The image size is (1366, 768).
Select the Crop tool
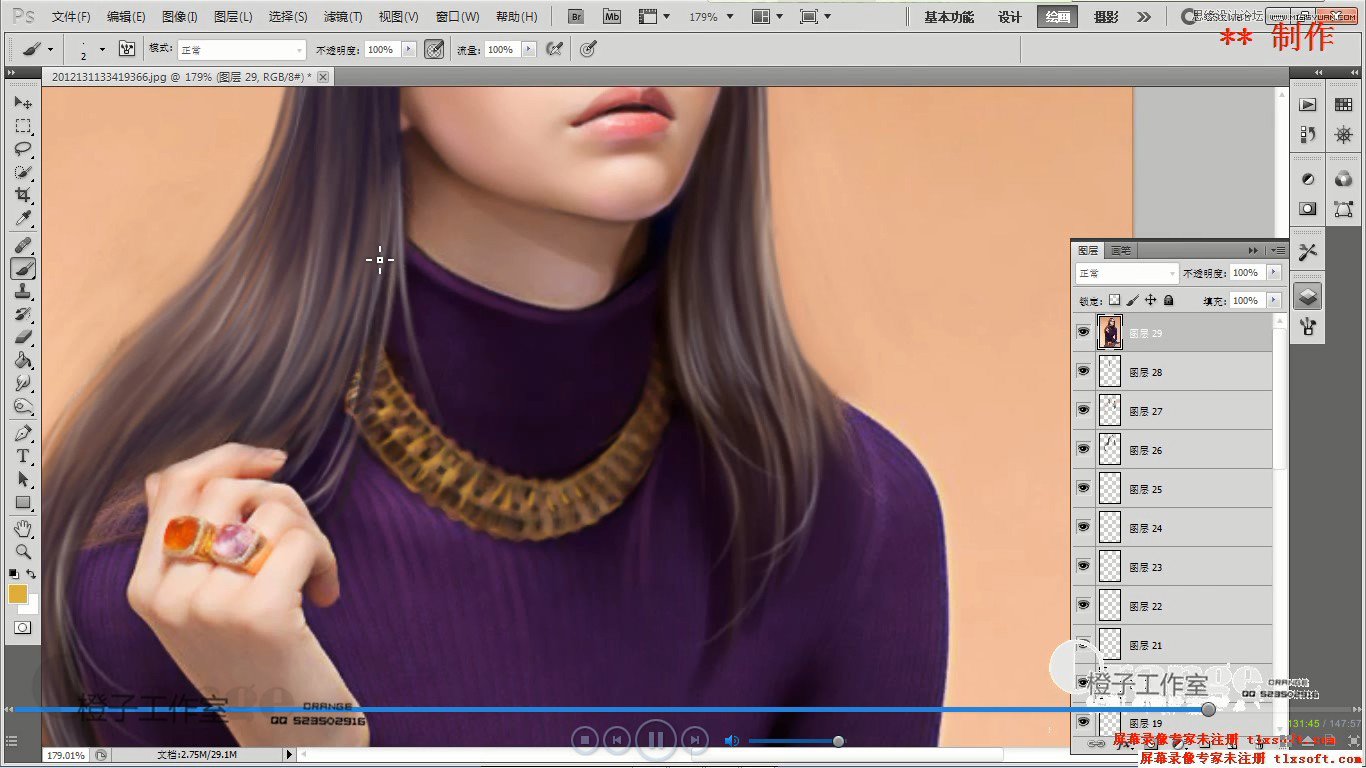coord(22,195)
